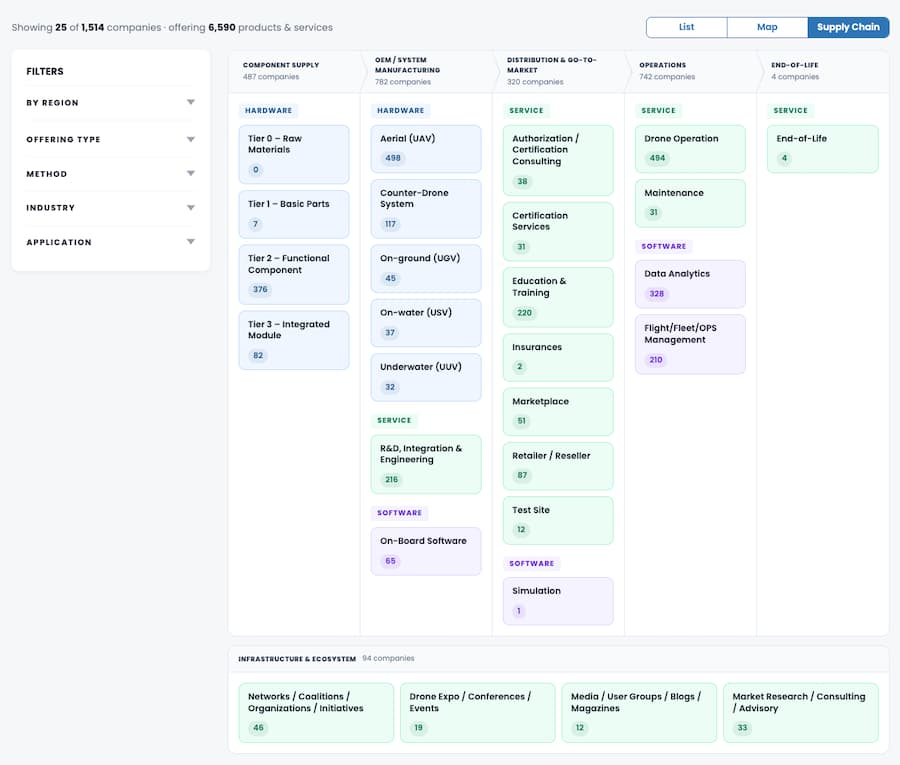Open the Maintenance card

coord(690,203)
